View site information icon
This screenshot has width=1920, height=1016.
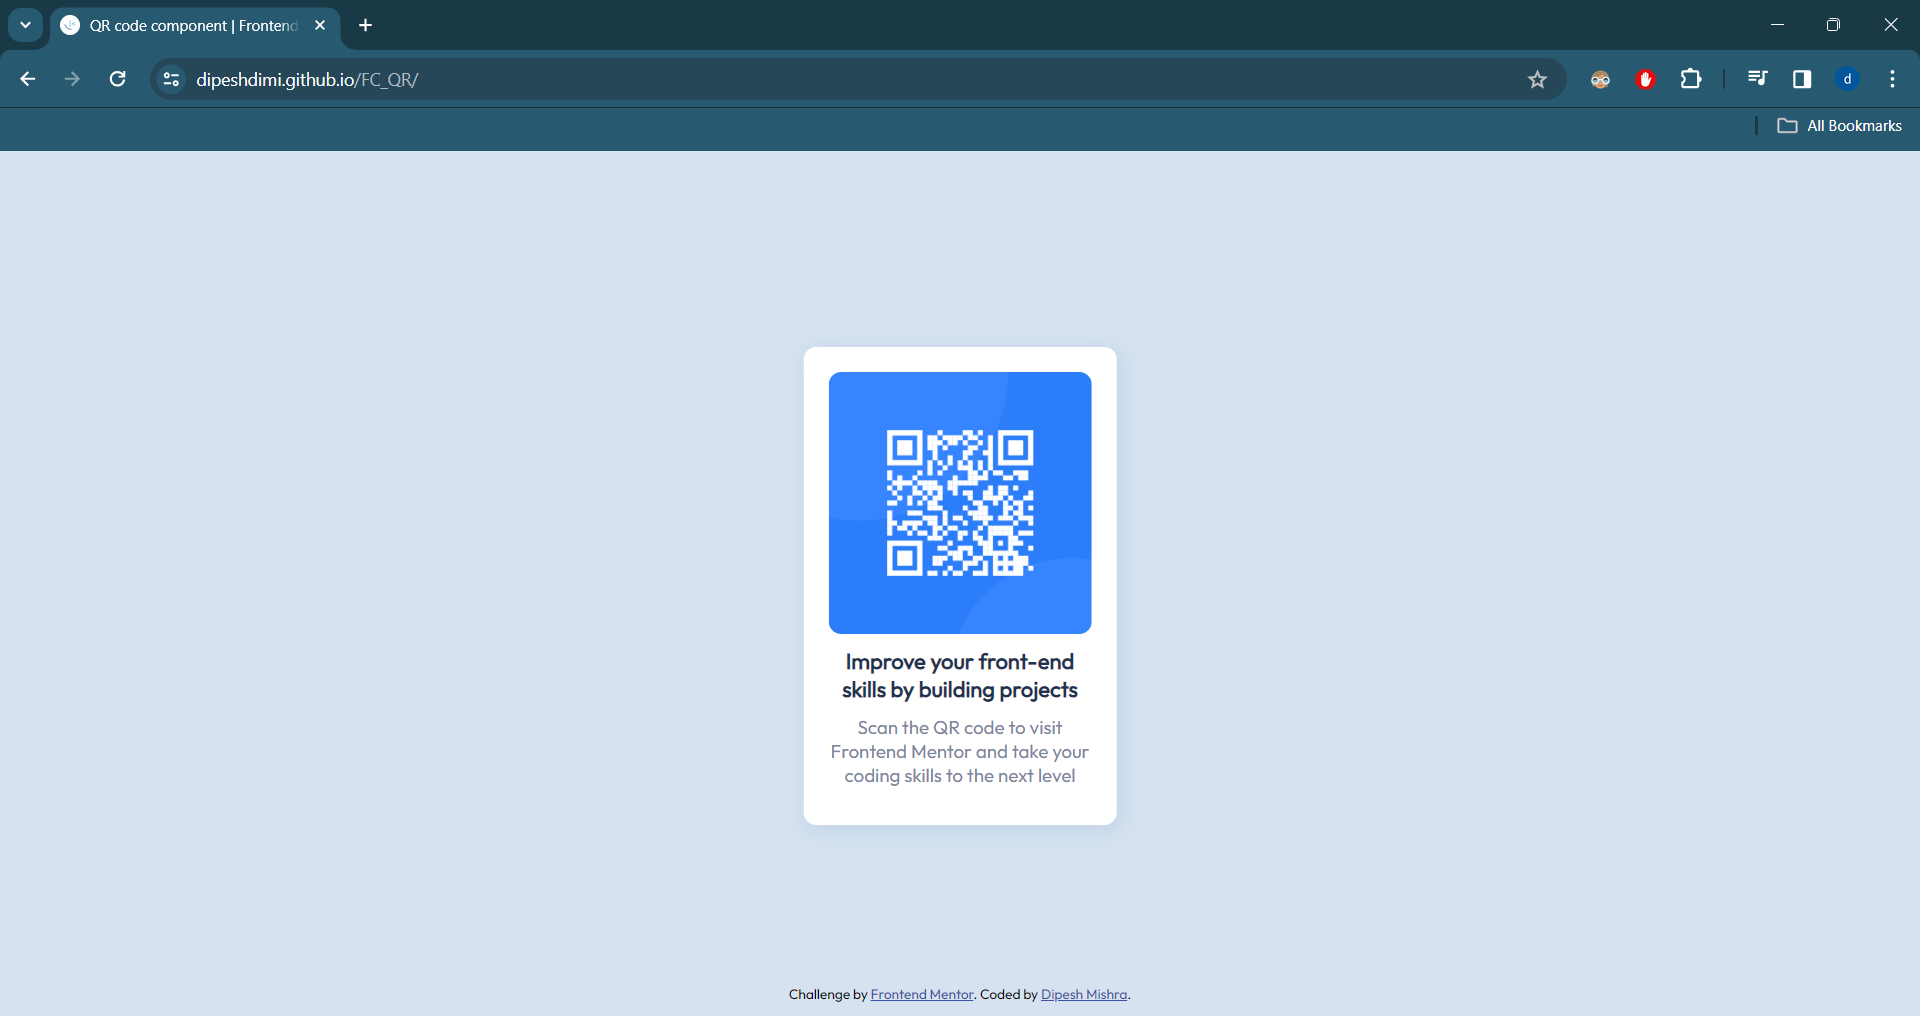[x=172, y=79]
